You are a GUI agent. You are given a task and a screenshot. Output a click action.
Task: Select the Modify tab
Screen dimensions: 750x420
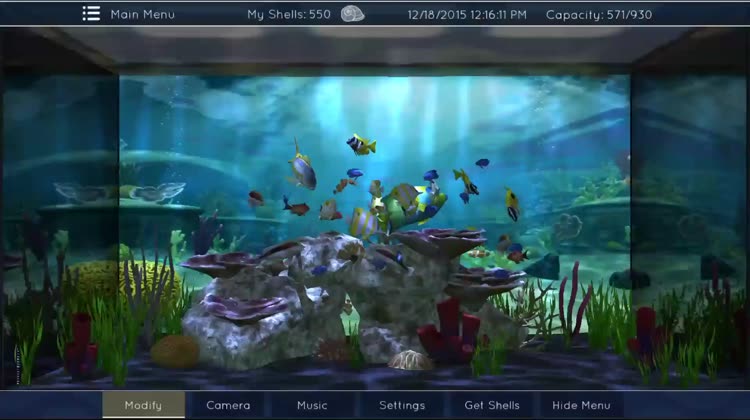[x=143, y=405]
